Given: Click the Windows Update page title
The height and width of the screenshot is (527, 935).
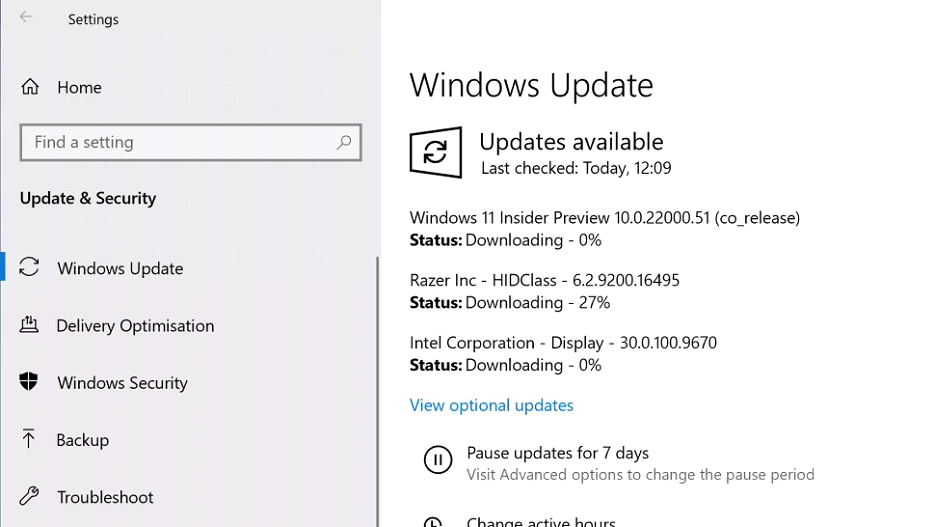Looking at the screenshot, I should tap(531, 85).
